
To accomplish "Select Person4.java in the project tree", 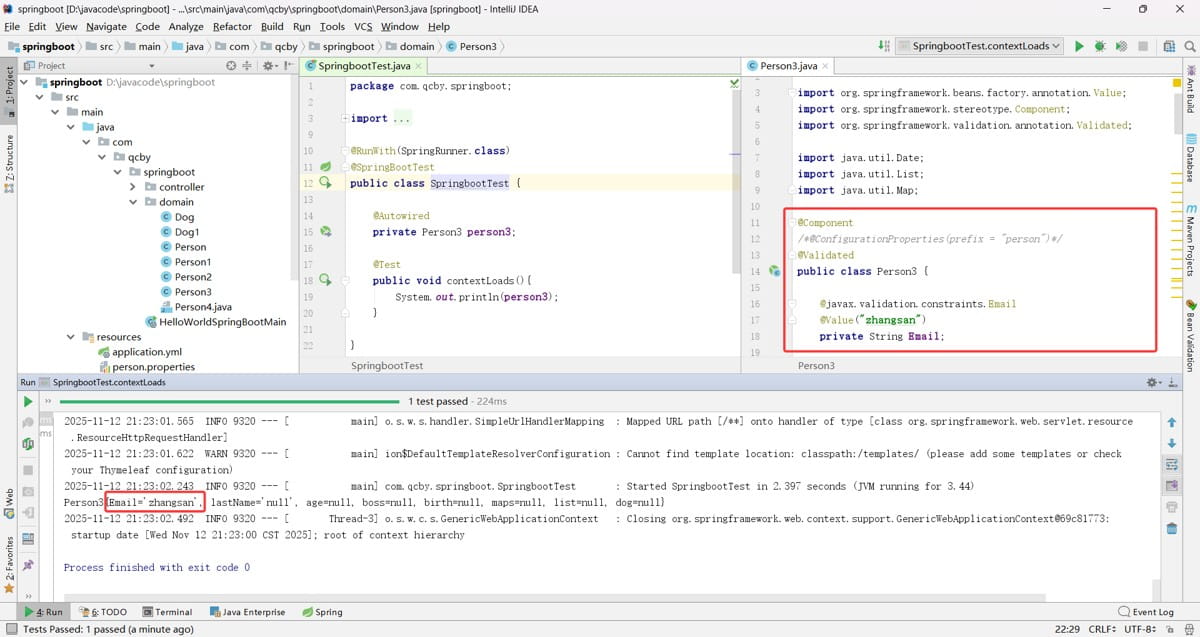I will pyautogui.click(x=203, y=307).
